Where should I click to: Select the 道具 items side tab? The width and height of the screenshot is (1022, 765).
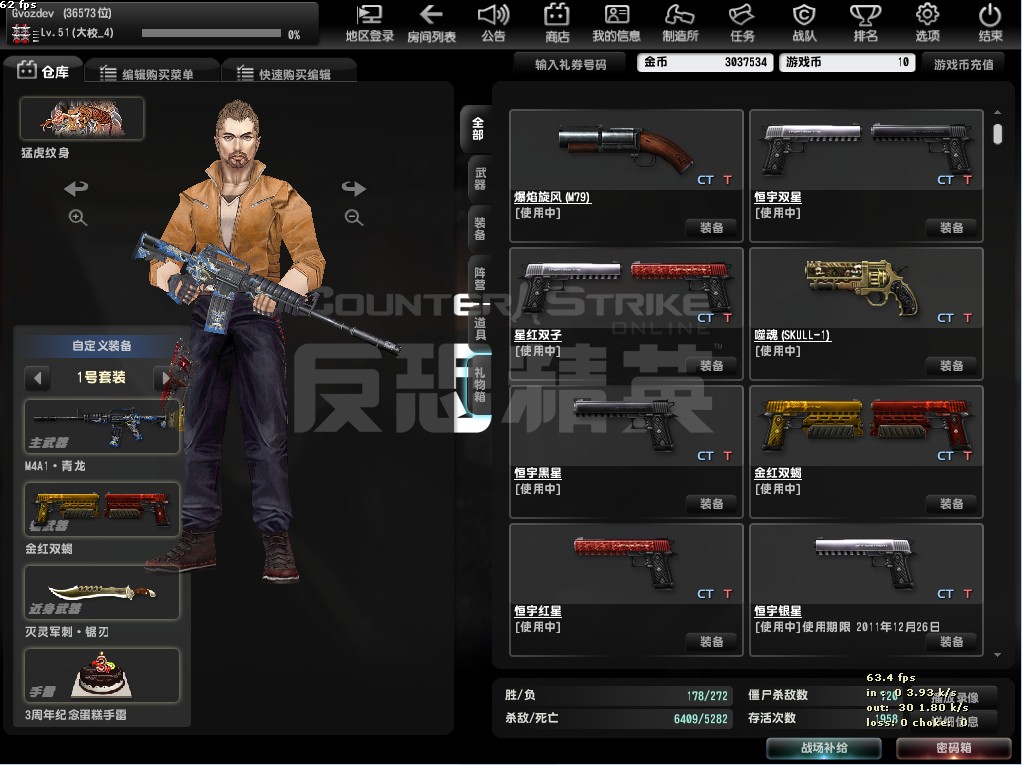[x=480, y=329]
